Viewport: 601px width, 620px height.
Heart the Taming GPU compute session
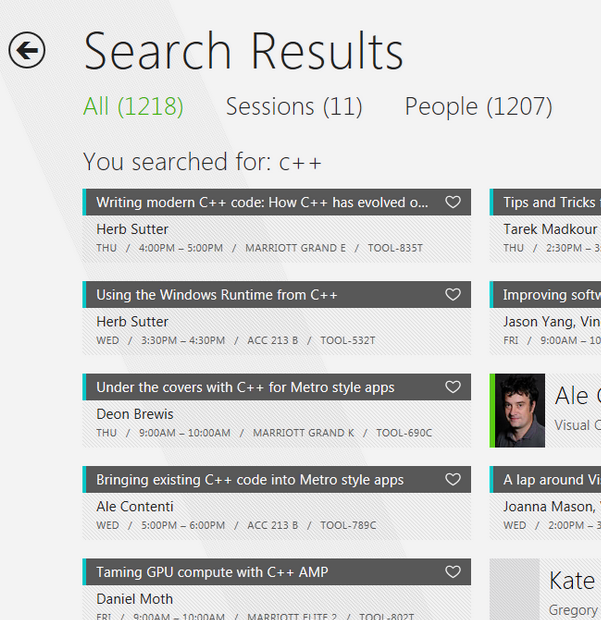pyautogui.click(x=453, y=572)
